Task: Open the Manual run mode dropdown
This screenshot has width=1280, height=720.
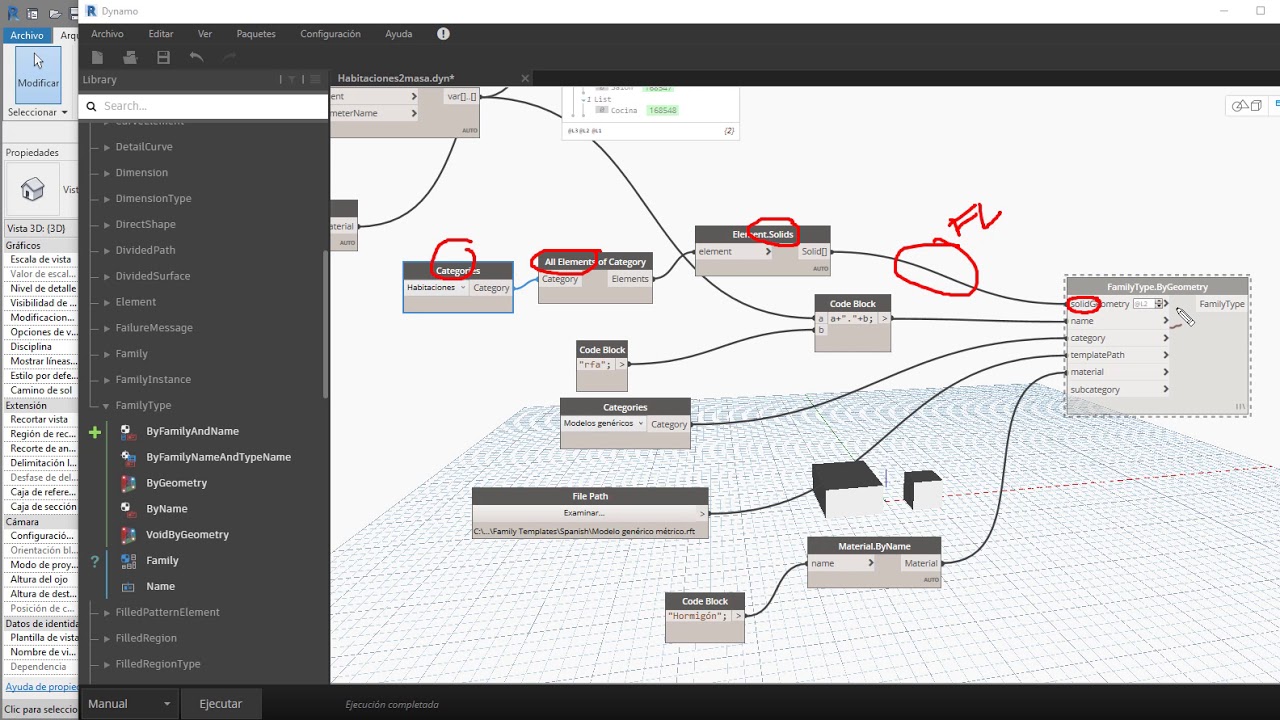Action: (x=130, y=704)
